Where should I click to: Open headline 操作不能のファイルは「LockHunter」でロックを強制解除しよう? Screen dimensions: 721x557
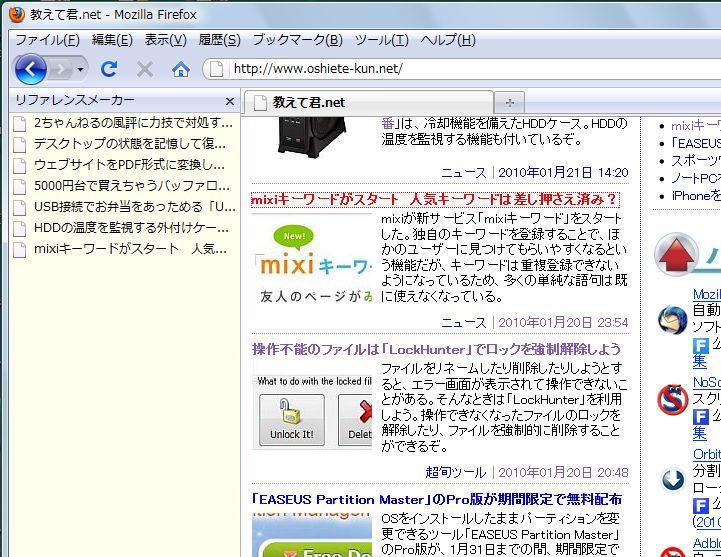tap(436, 350)
